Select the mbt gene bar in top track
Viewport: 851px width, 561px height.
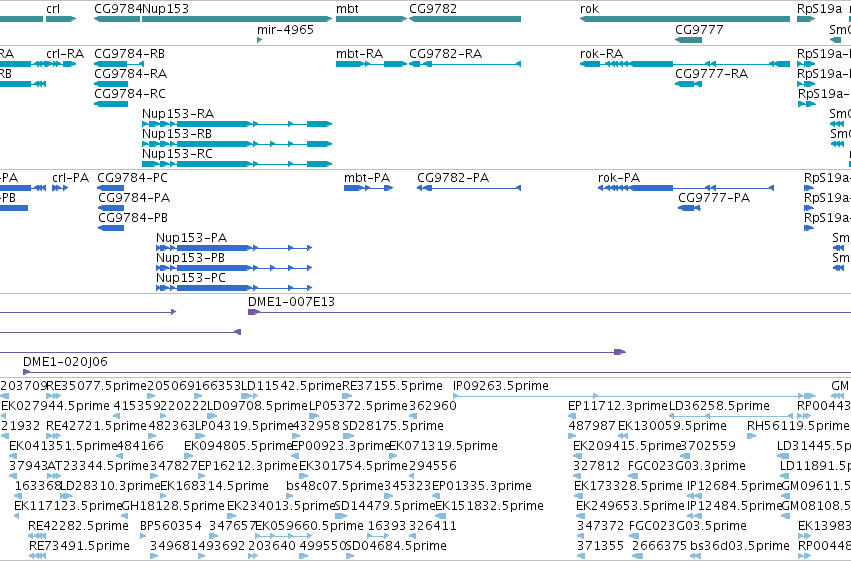pos(371,19)
